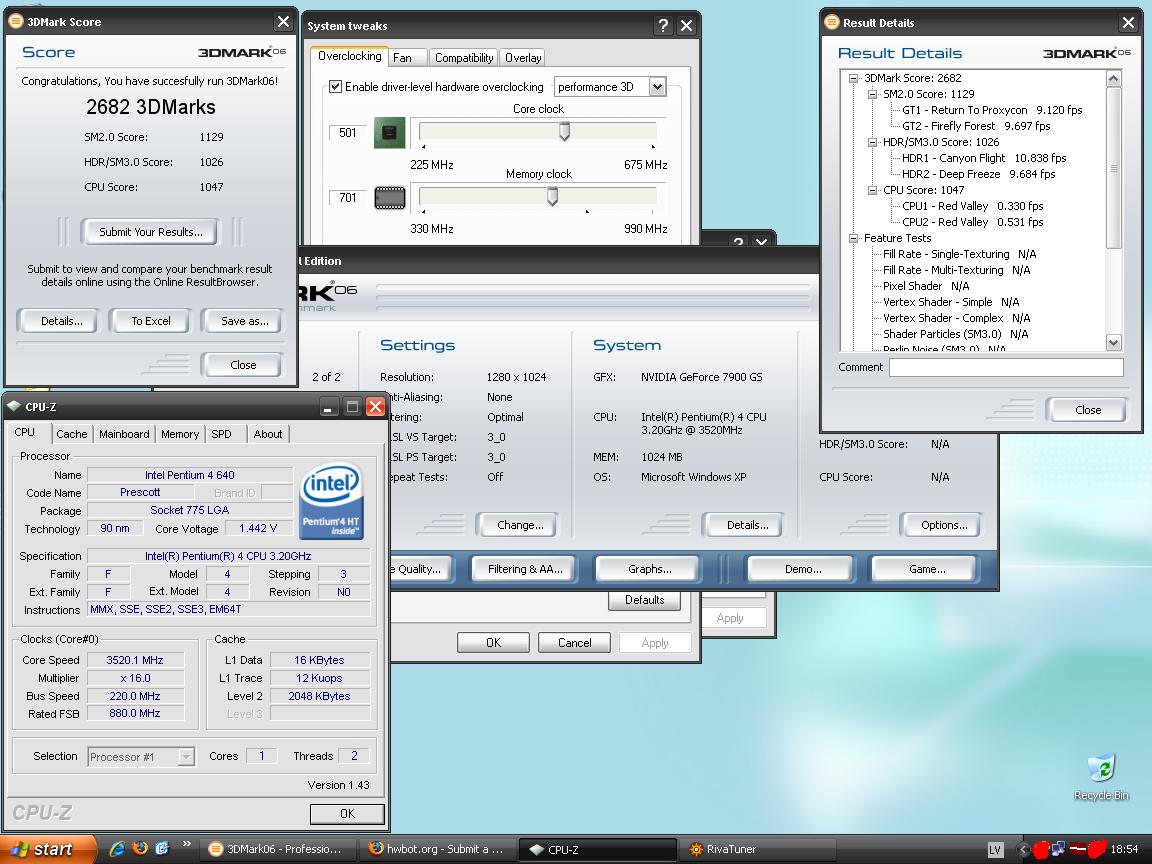
Task: Maximize the CPU-Z window
Action: click(x=352, y=406)
